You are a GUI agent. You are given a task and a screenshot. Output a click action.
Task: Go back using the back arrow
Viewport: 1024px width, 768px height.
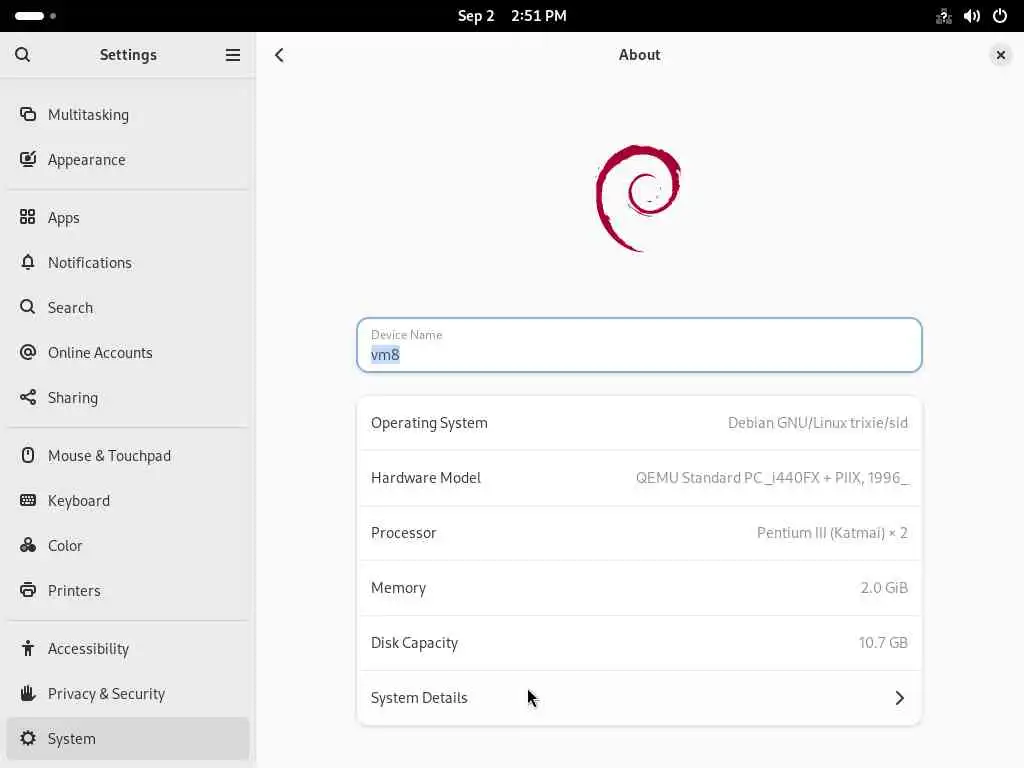tap(280, 55)
